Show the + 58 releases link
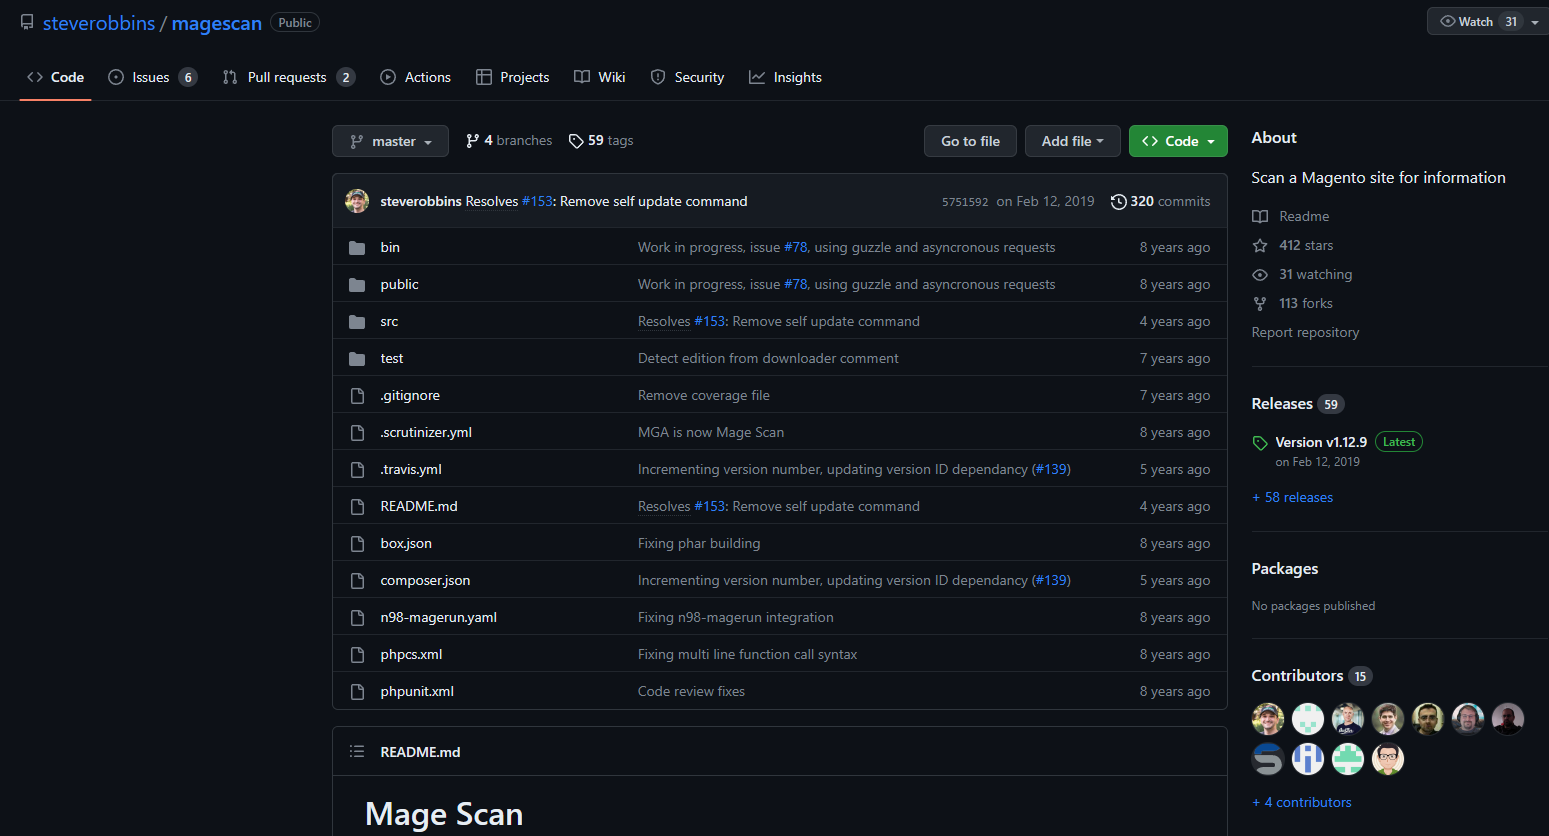Viewport: 1549px width, 836px height. 1293,498
